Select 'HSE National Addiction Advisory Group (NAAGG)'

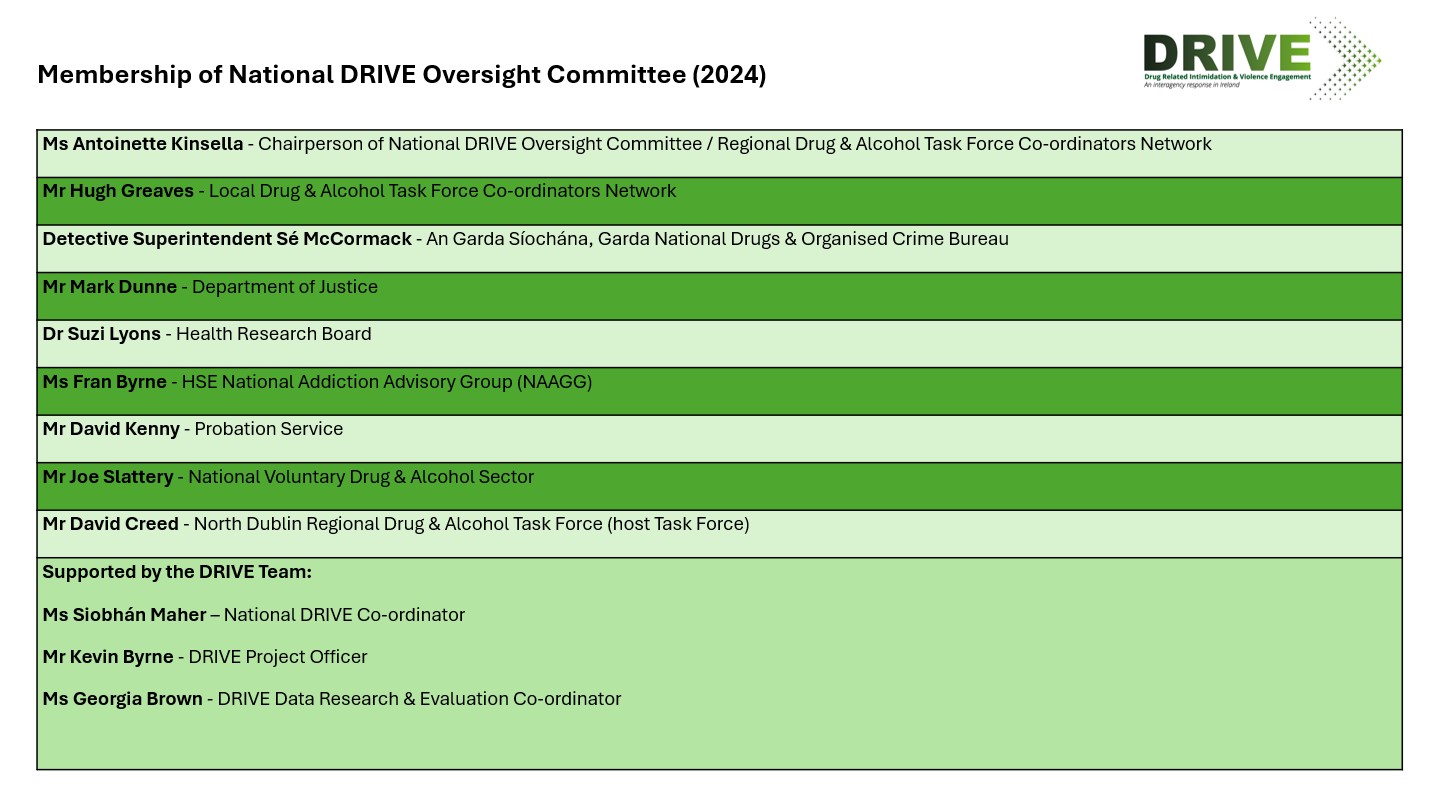tap(387, 382)
